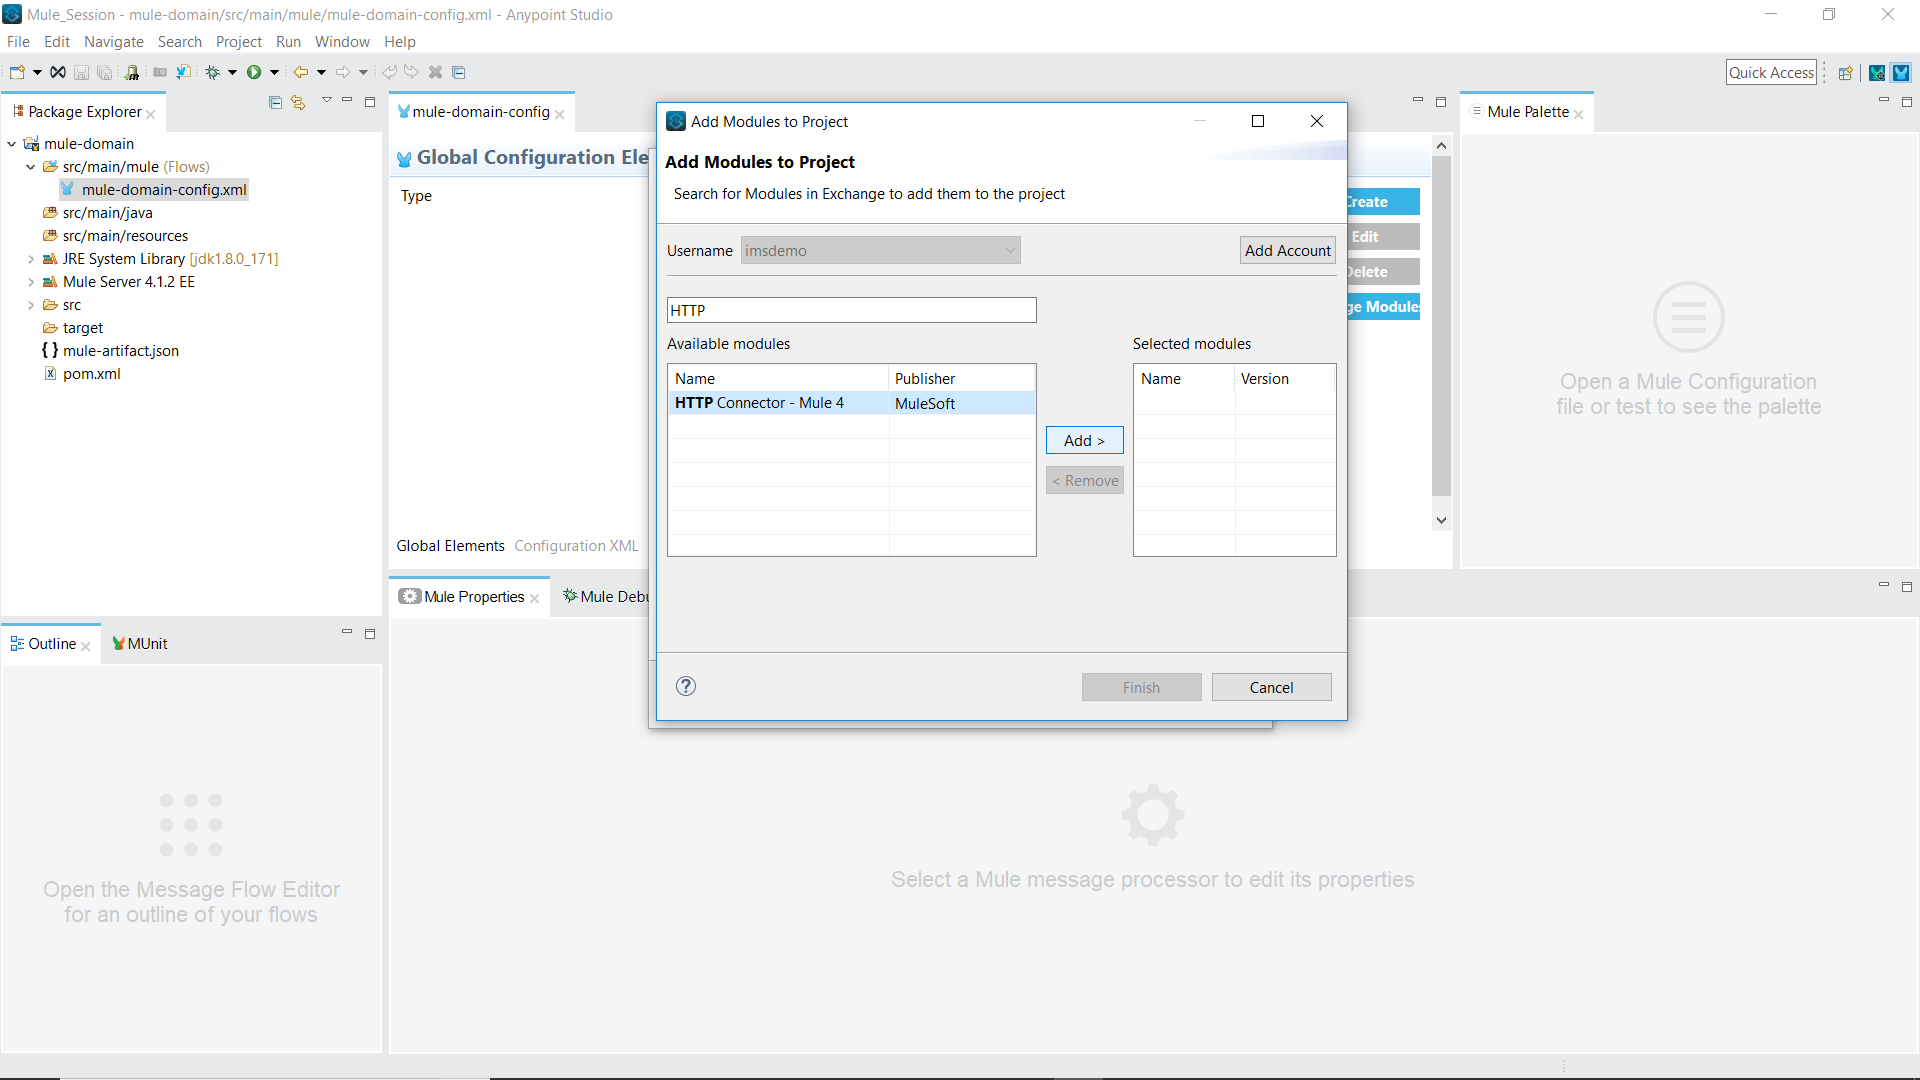The height and width of the screenshot is (1080, 1920).
Task: Click the help question mark icon
Action: tap(685, 686)
